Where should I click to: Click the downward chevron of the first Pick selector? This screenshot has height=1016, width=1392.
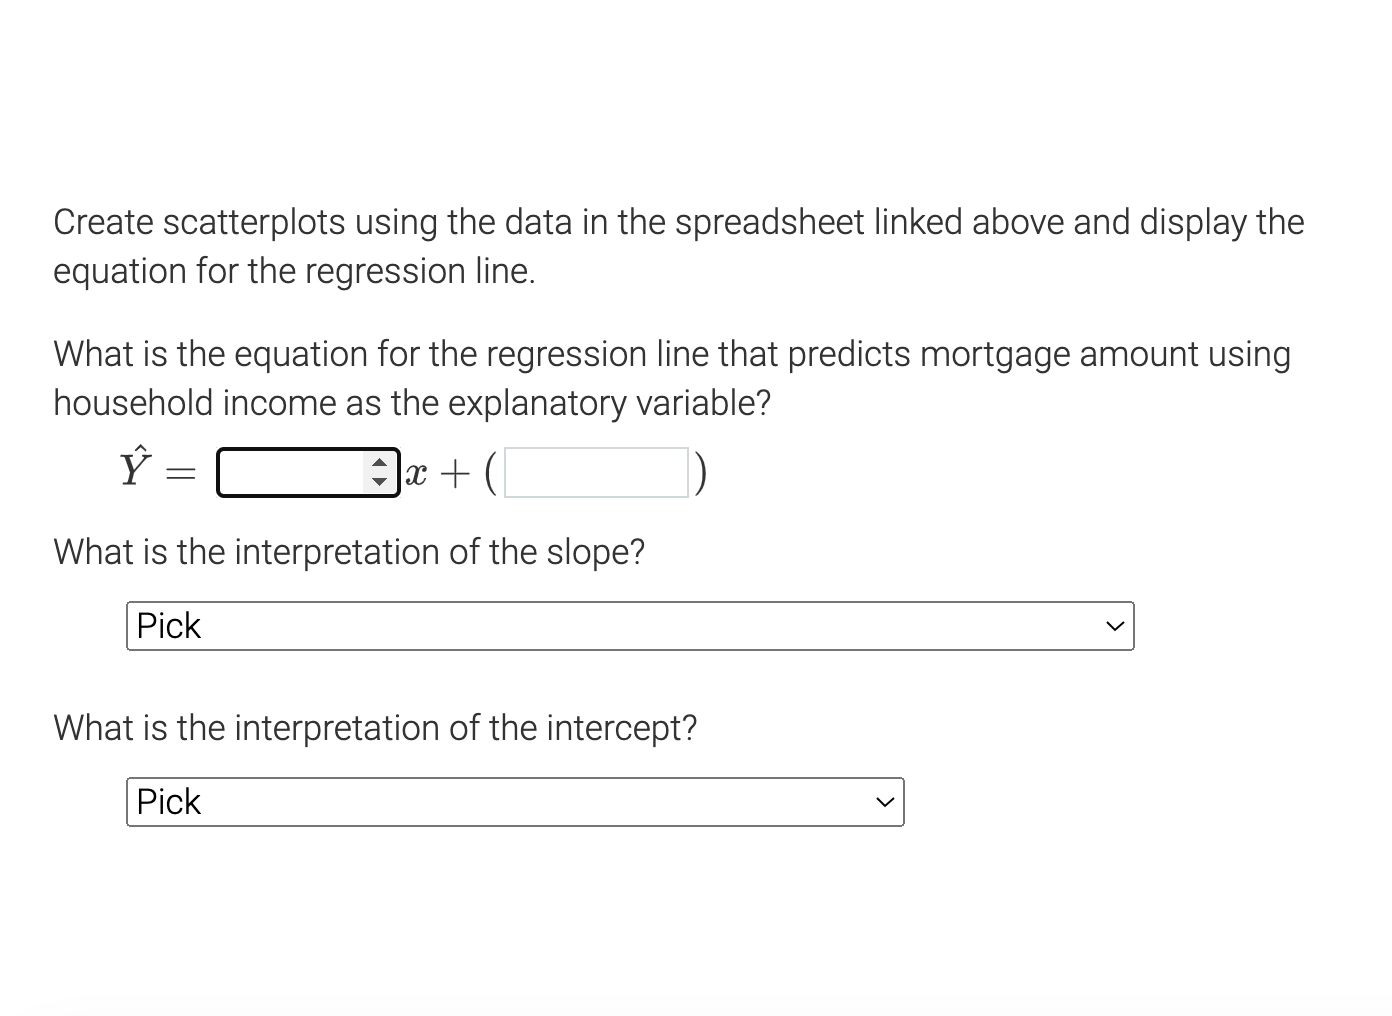pos(1115,625)
